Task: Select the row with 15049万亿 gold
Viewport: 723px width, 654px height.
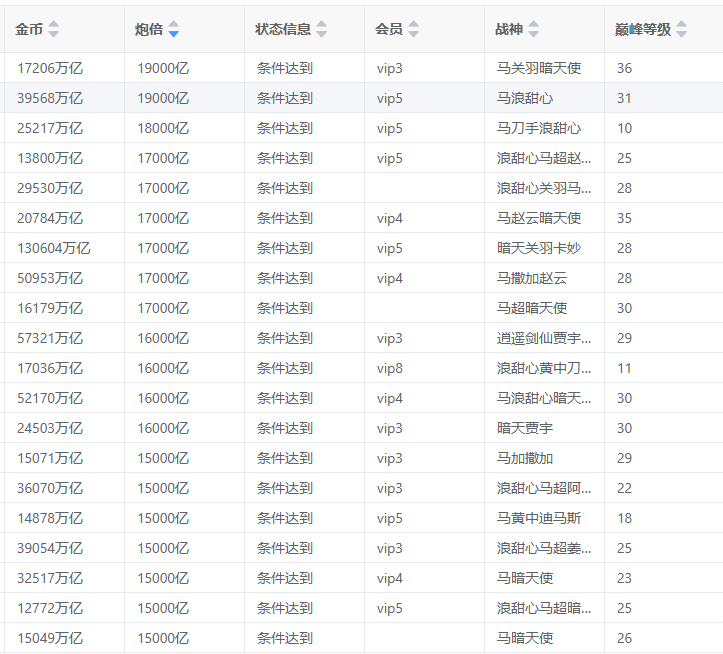Action: coord(50,638)
